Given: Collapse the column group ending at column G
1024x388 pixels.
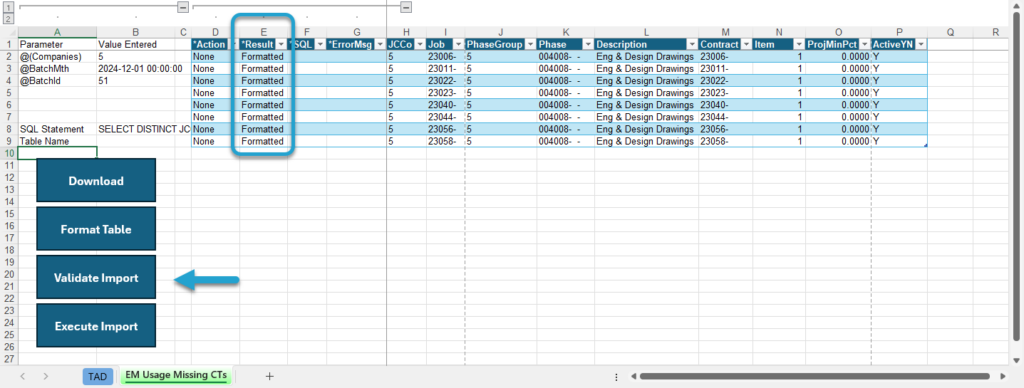Looking at the screenshot, I should click(x=406, y=7).
